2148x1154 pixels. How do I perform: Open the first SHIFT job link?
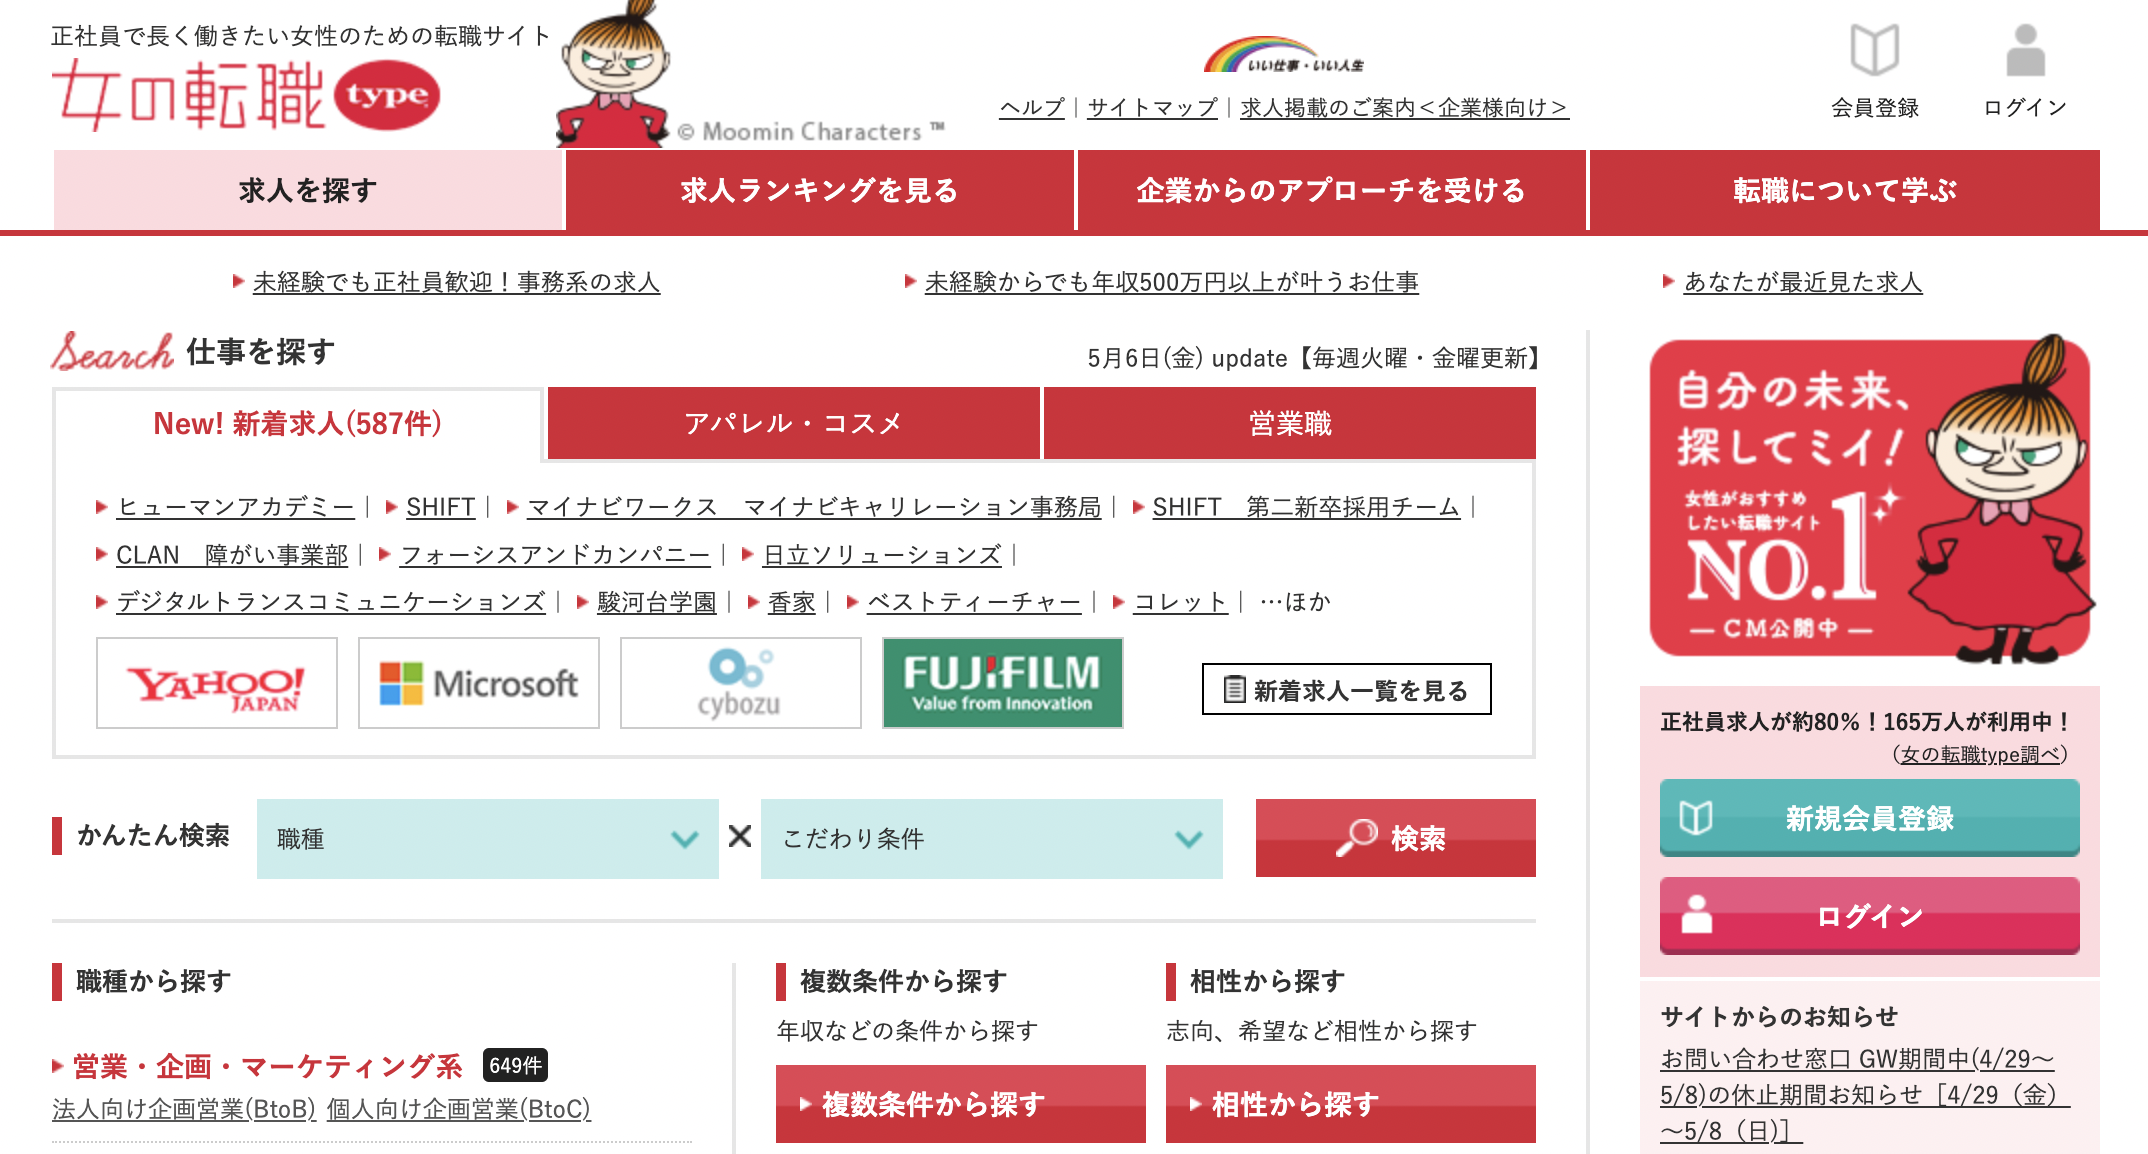[x=440, y=507]
